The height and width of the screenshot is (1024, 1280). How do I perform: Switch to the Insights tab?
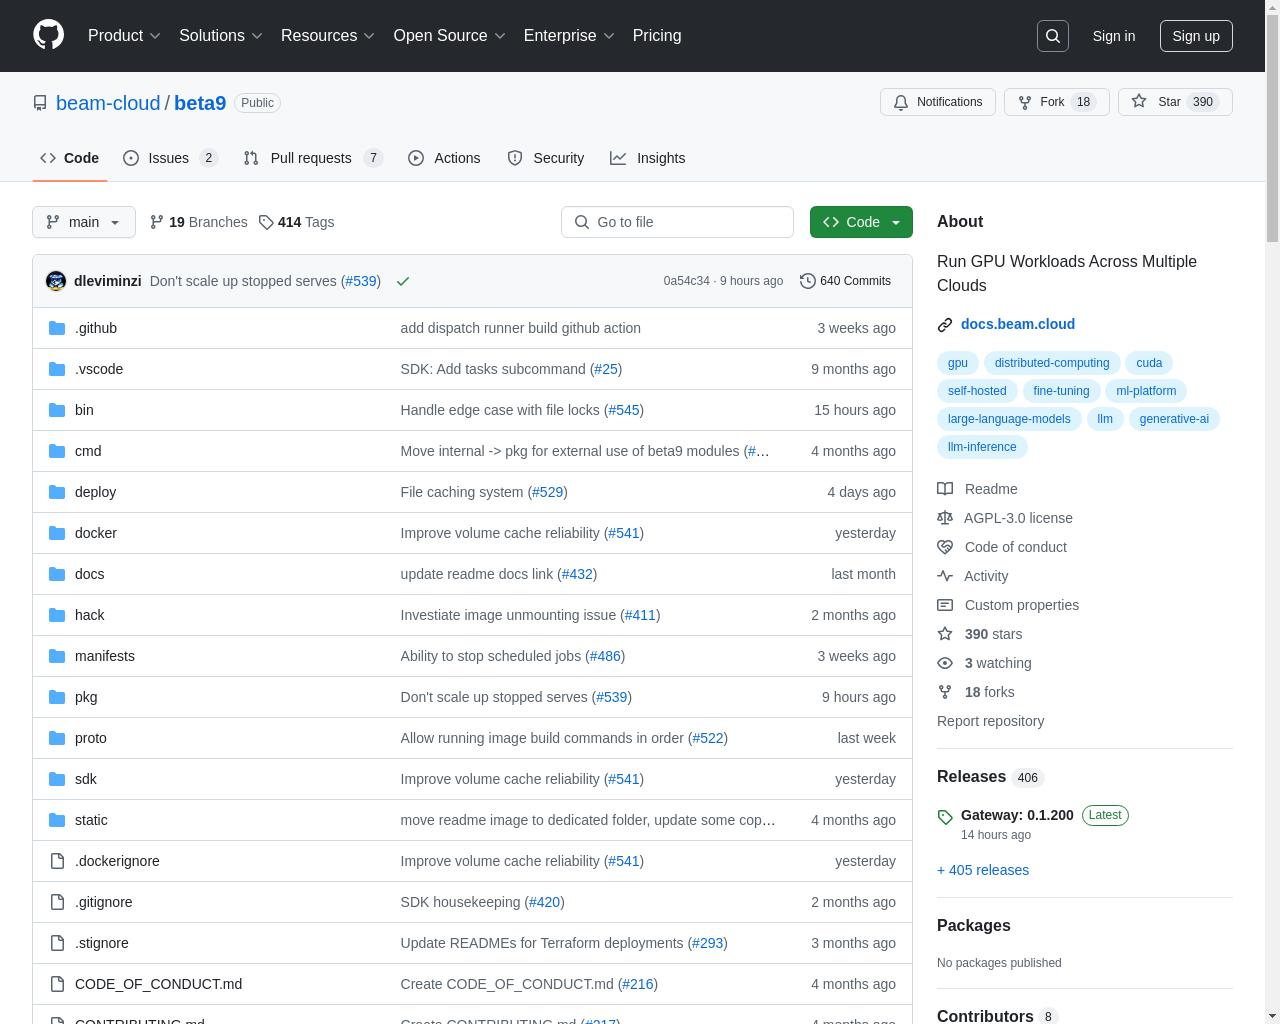coord(648,158)
